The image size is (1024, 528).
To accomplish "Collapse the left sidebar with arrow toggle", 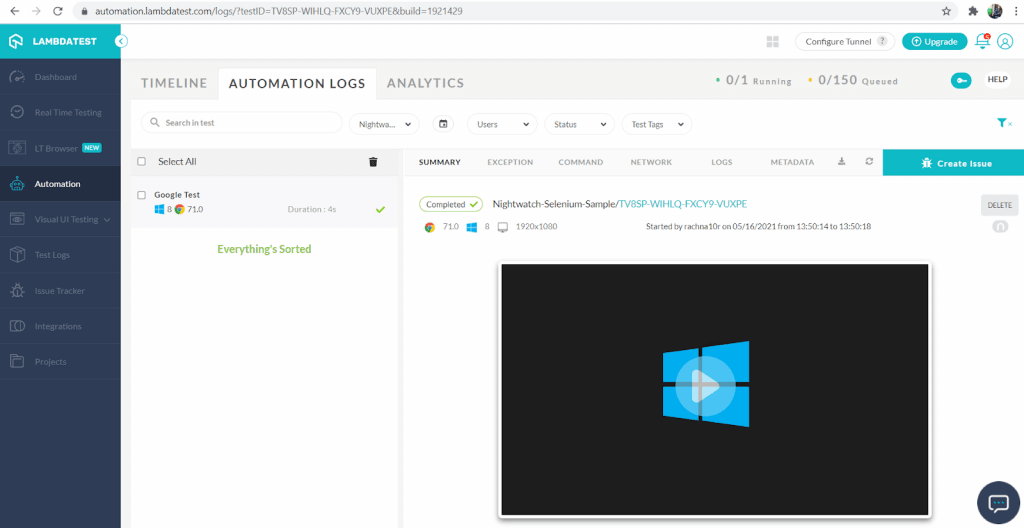I will coord(121,42).
